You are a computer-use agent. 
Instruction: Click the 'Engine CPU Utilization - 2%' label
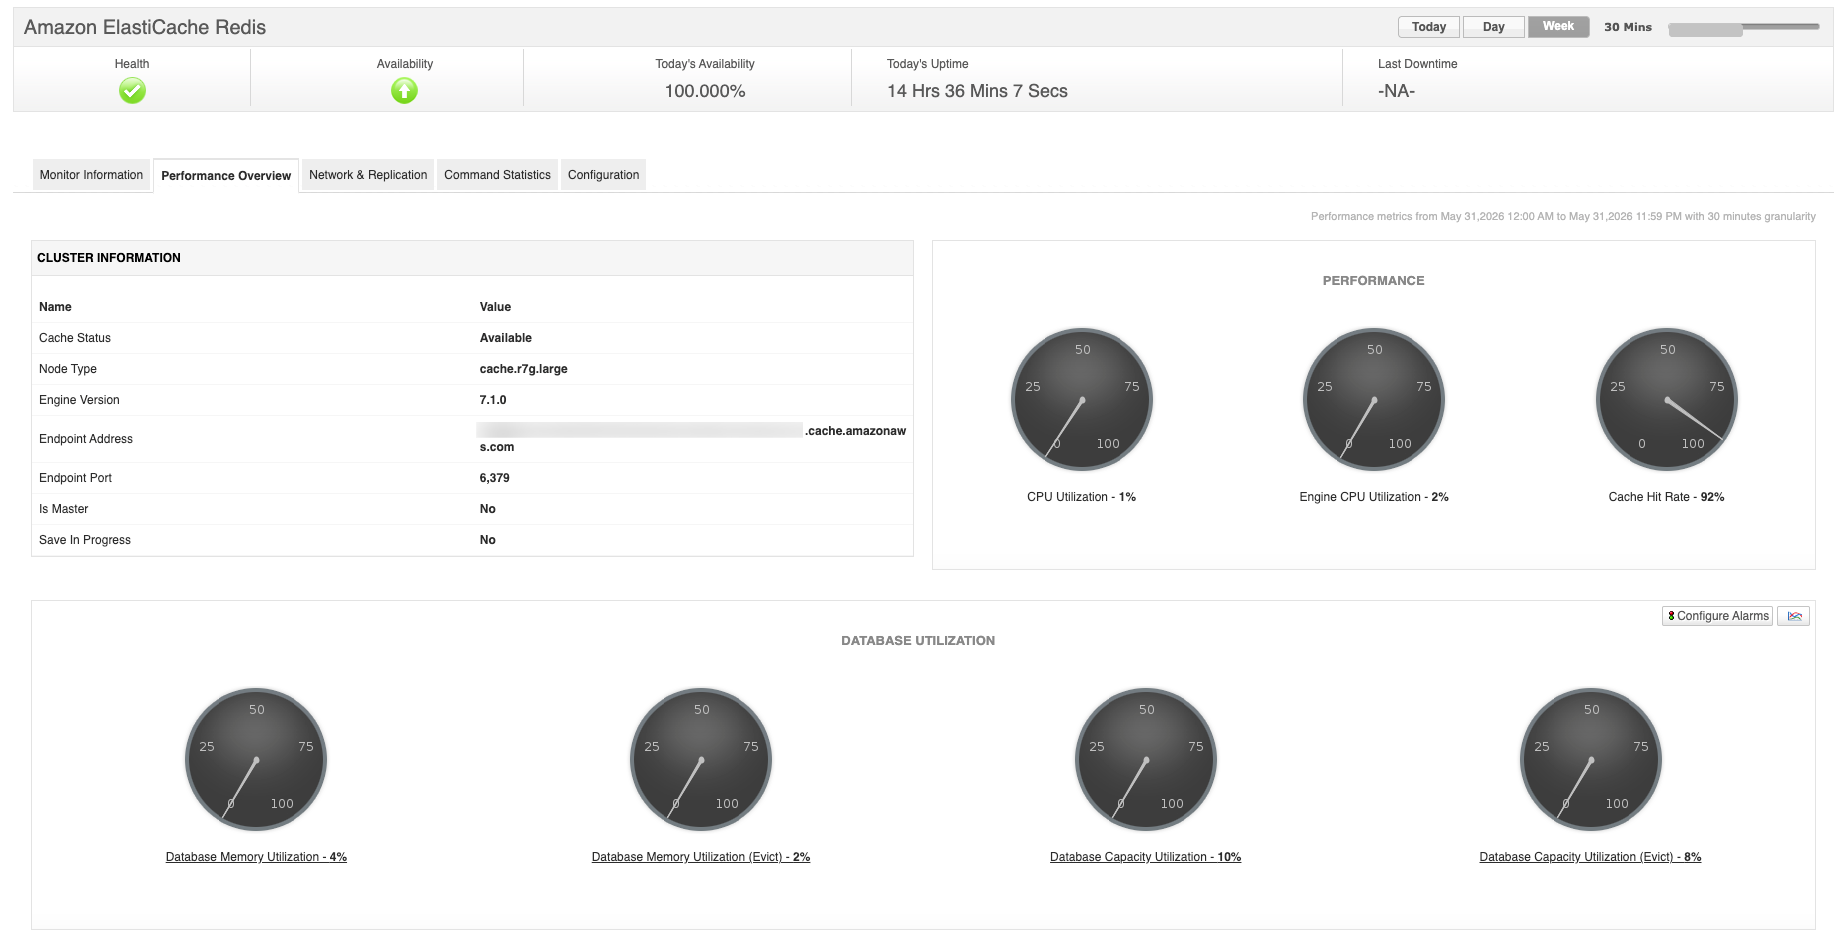tap(1374, 497)
